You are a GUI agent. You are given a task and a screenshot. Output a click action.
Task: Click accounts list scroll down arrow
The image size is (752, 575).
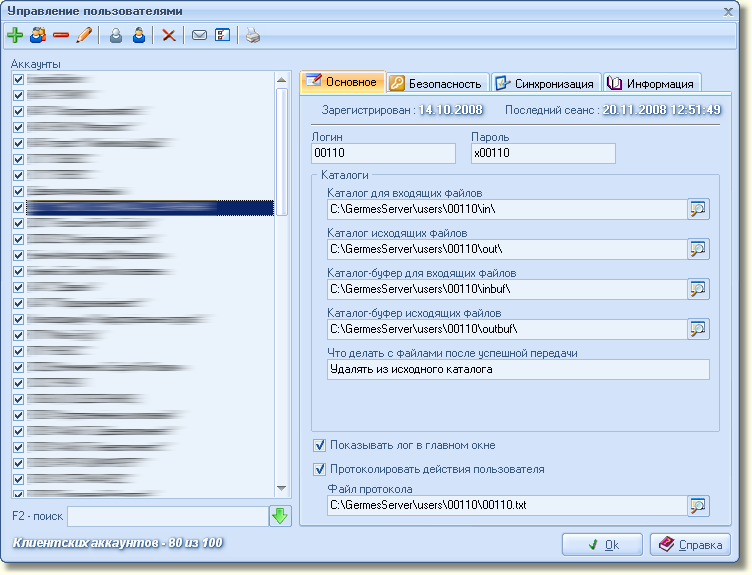point(282,489)
